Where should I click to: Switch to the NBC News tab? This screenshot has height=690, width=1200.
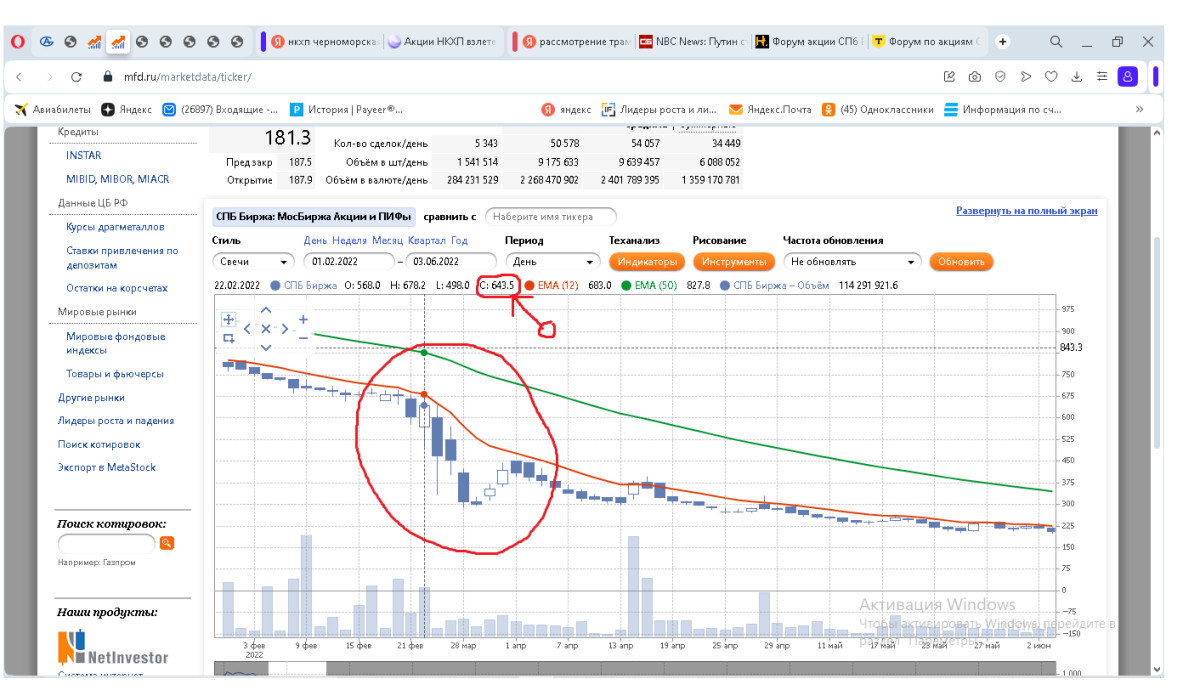click(x=695, y=42)
